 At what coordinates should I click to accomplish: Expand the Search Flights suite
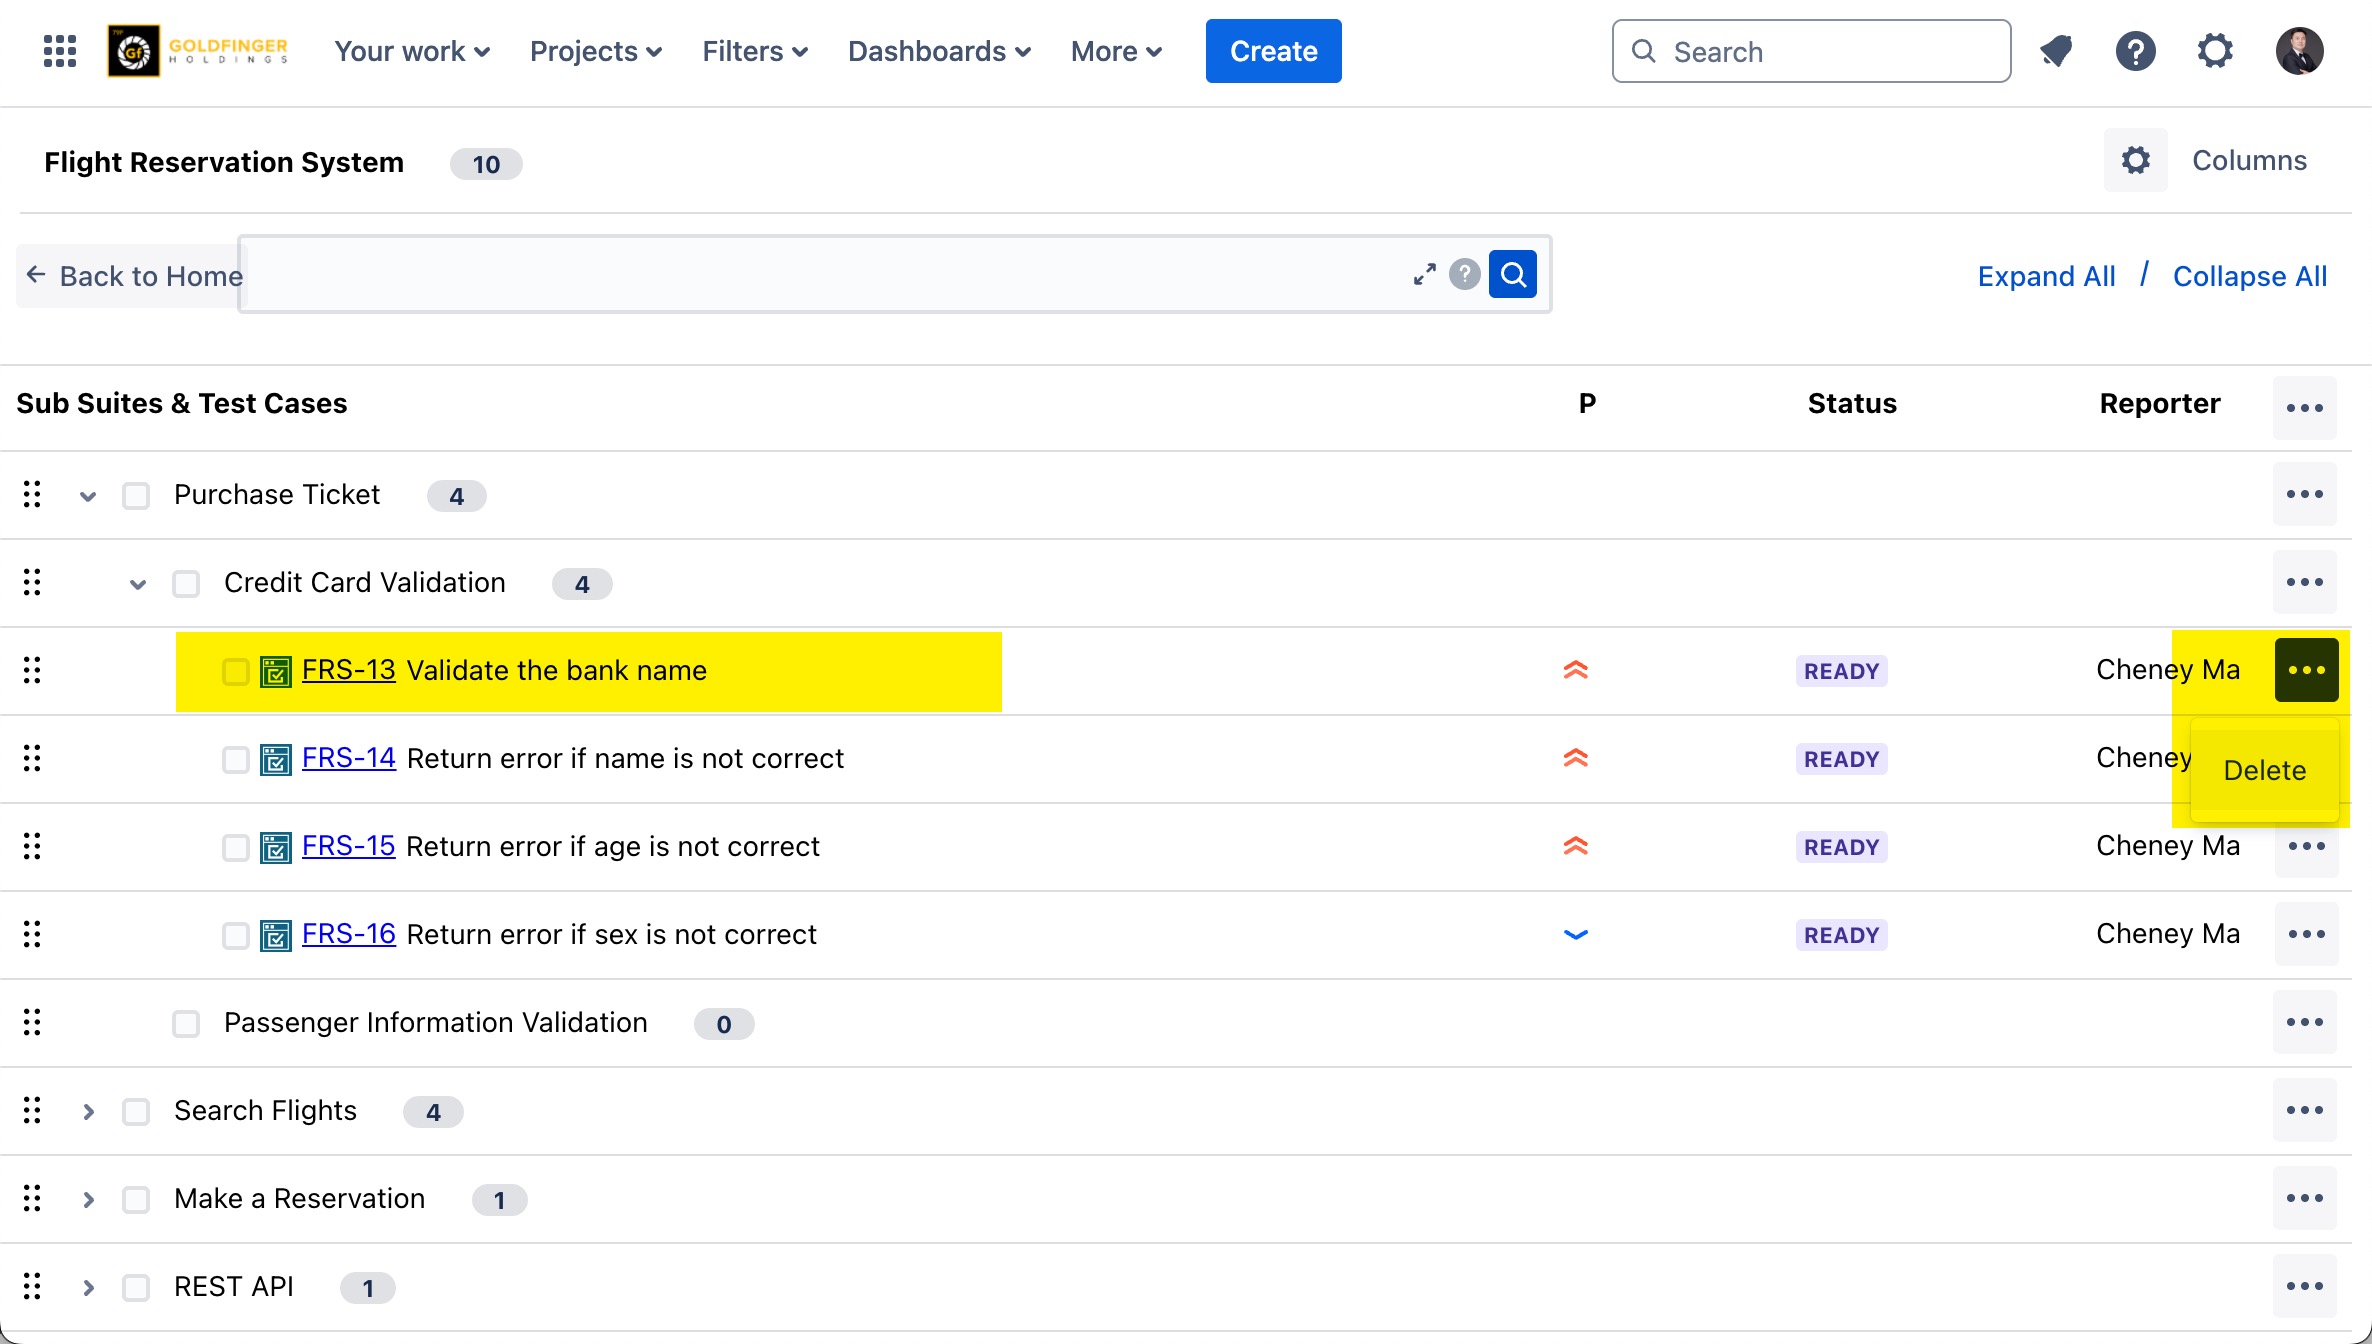pyautogui.click(x=88, y=1111)
